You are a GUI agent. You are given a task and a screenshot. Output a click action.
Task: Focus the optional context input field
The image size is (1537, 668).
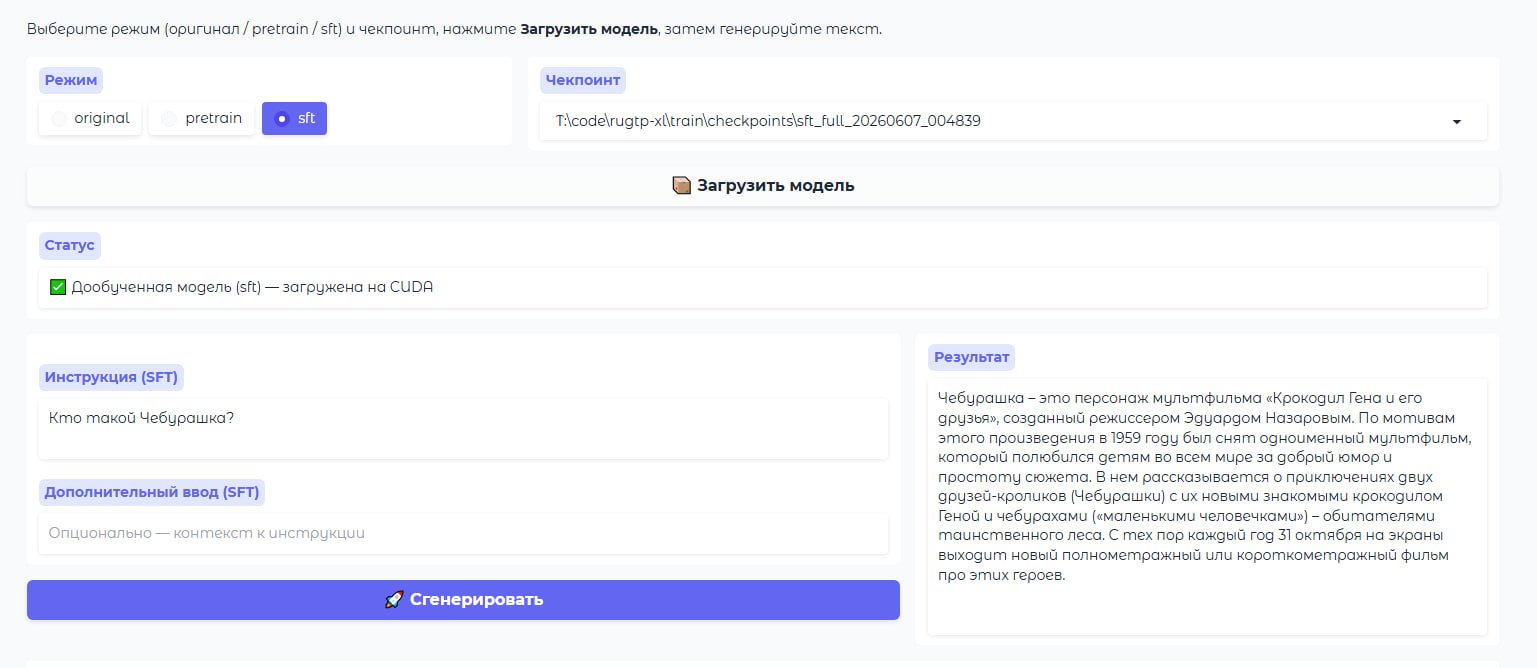[x=463, y=534]
